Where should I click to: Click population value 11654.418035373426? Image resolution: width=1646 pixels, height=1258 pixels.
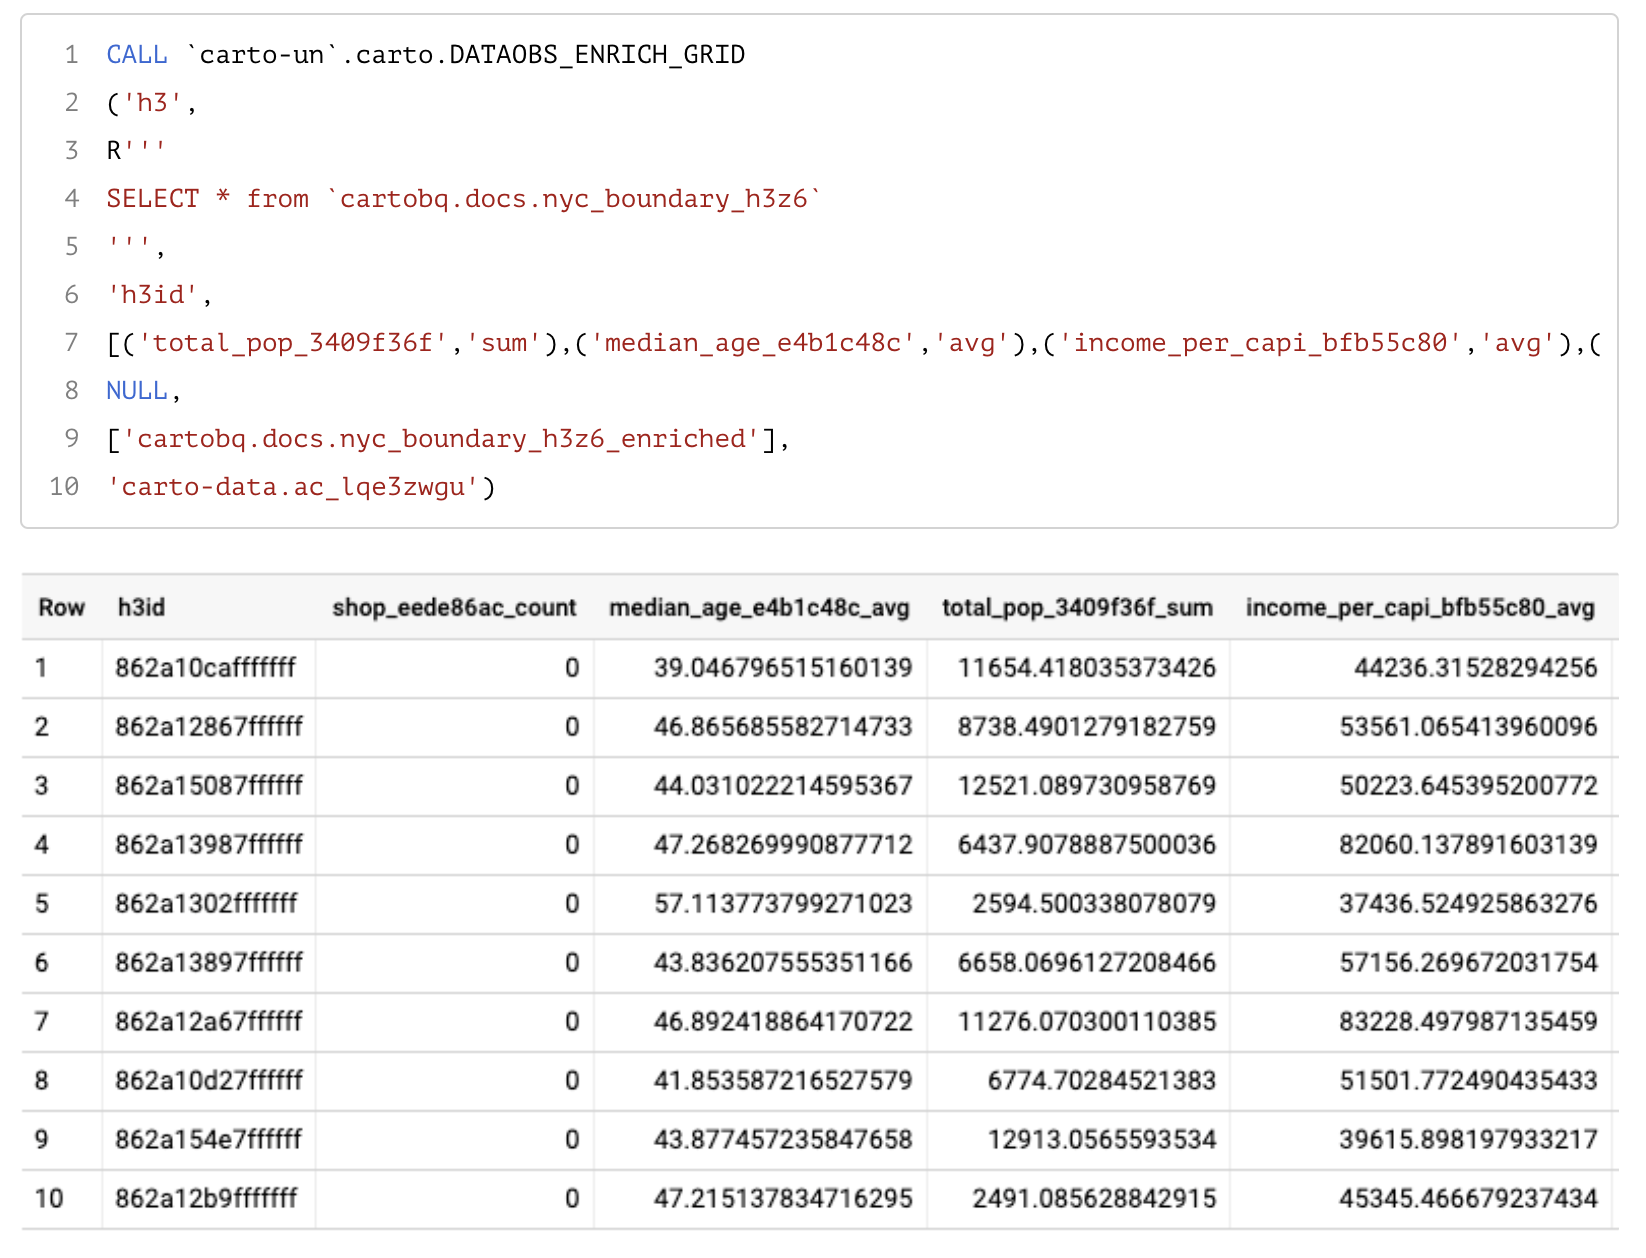pos(1087,667)
